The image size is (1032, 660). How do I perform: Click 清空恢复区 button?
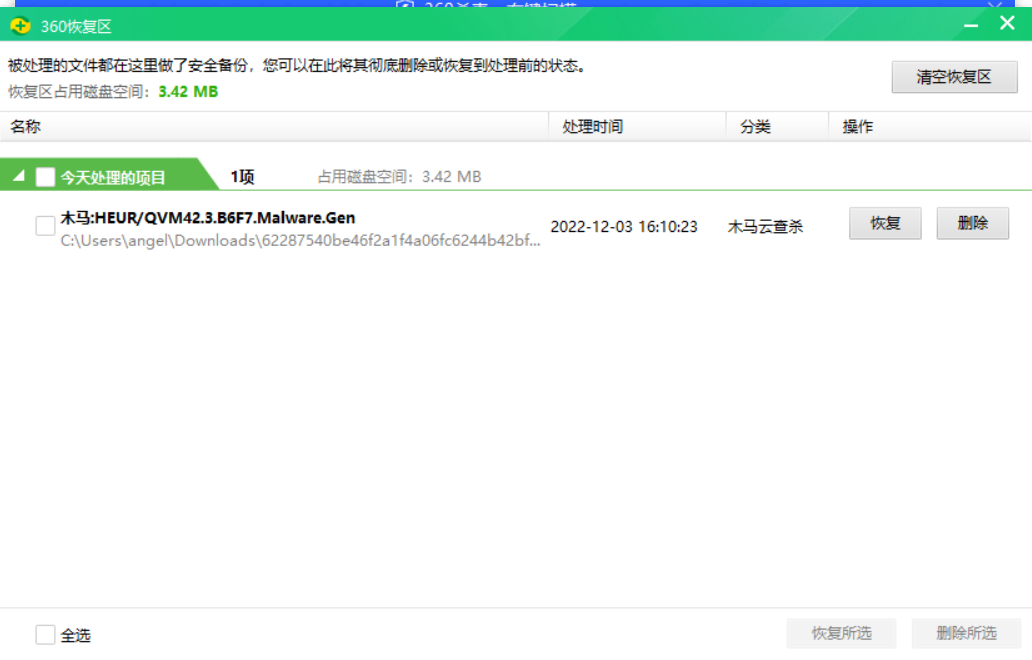954,77
